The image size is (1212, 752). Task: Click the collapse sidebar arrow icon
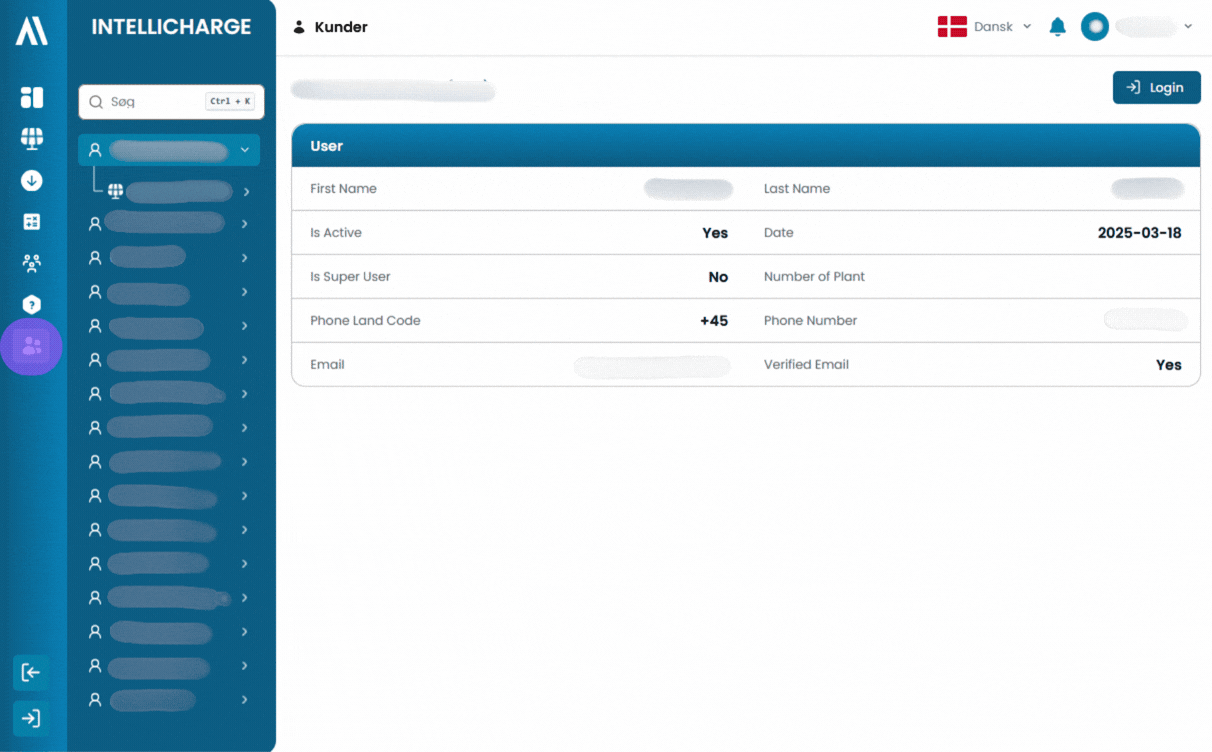(31, 672)
